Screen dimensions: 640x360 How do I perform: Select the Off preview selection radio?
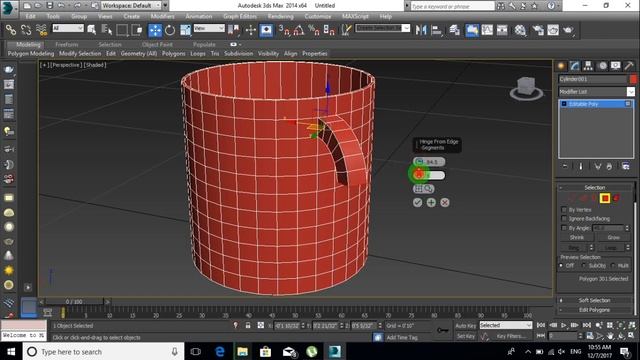(562, 265)
